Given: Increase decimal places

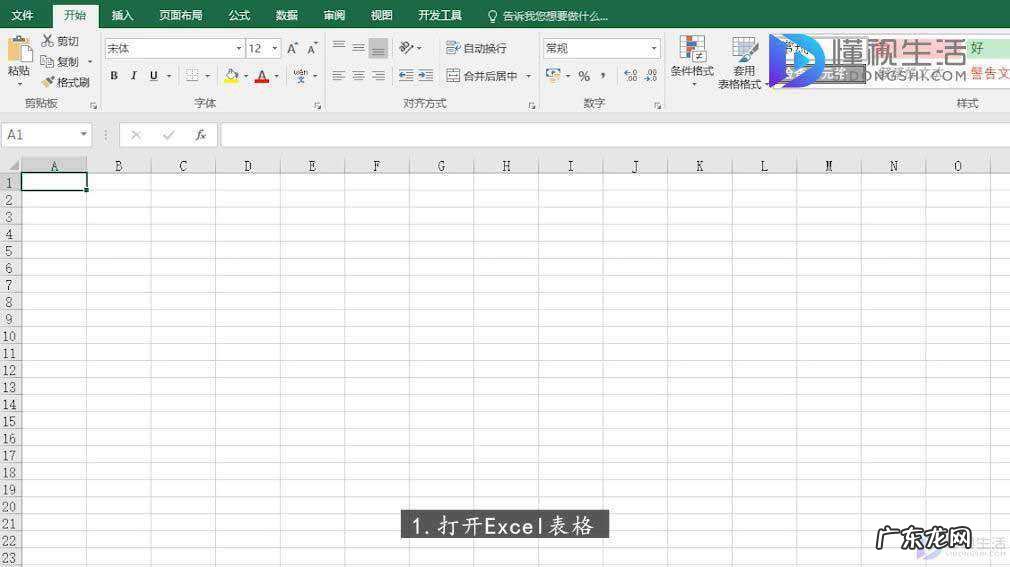Looking at the screenshot, I should click(x=631, y=76).
